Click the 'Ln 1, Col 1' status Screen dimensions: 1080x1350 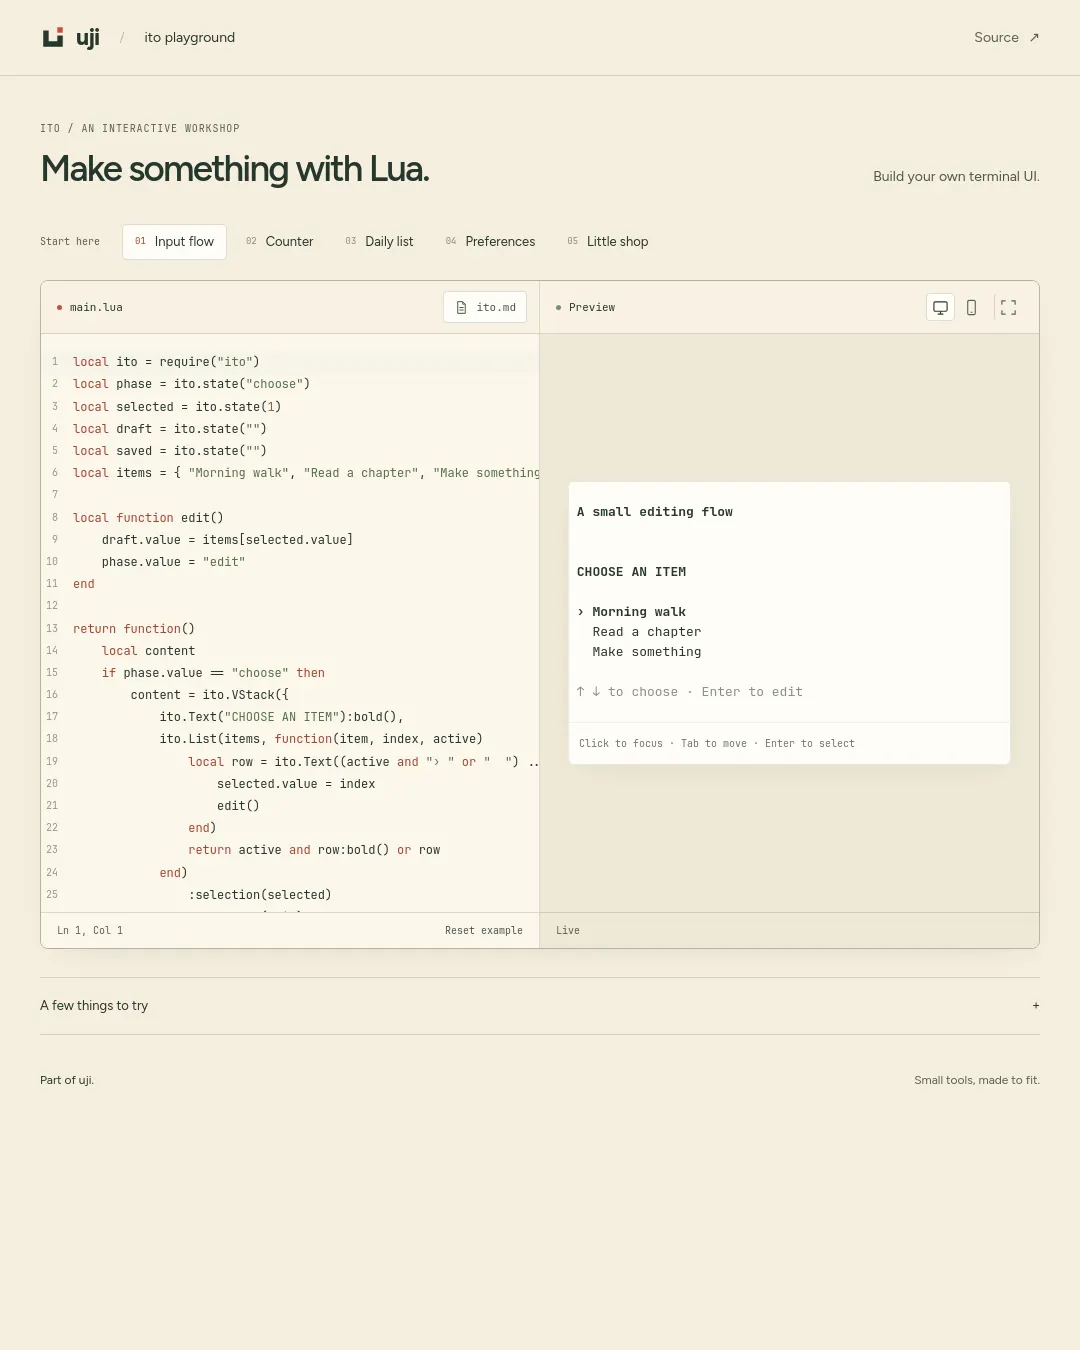(x=90, y=931)
